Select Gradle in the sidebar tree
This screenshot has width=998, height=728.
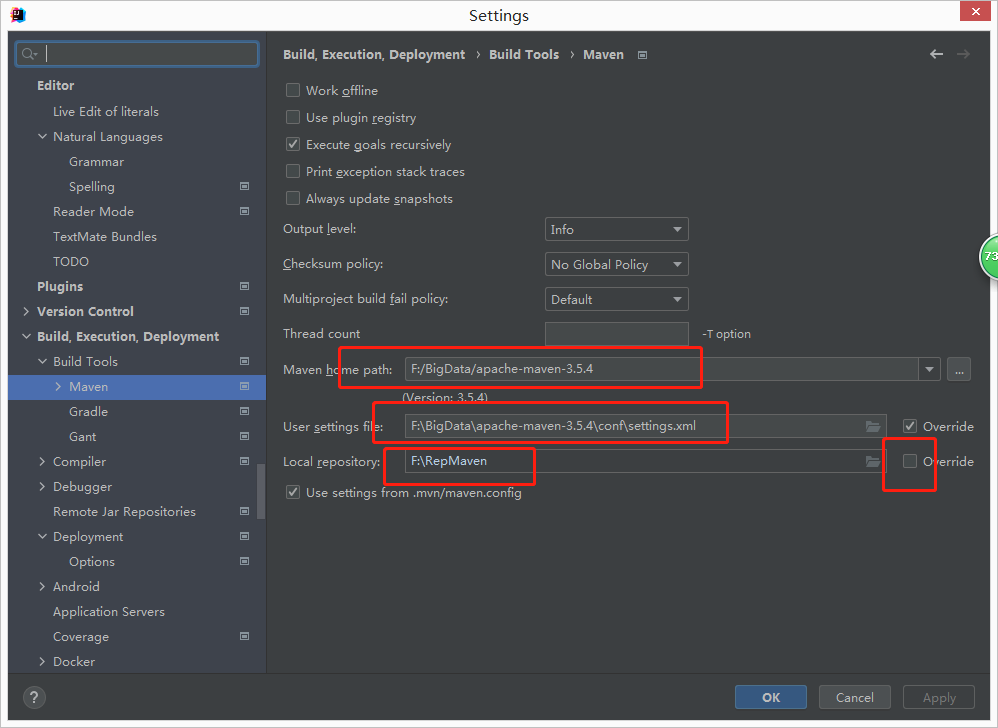[88, 411]
